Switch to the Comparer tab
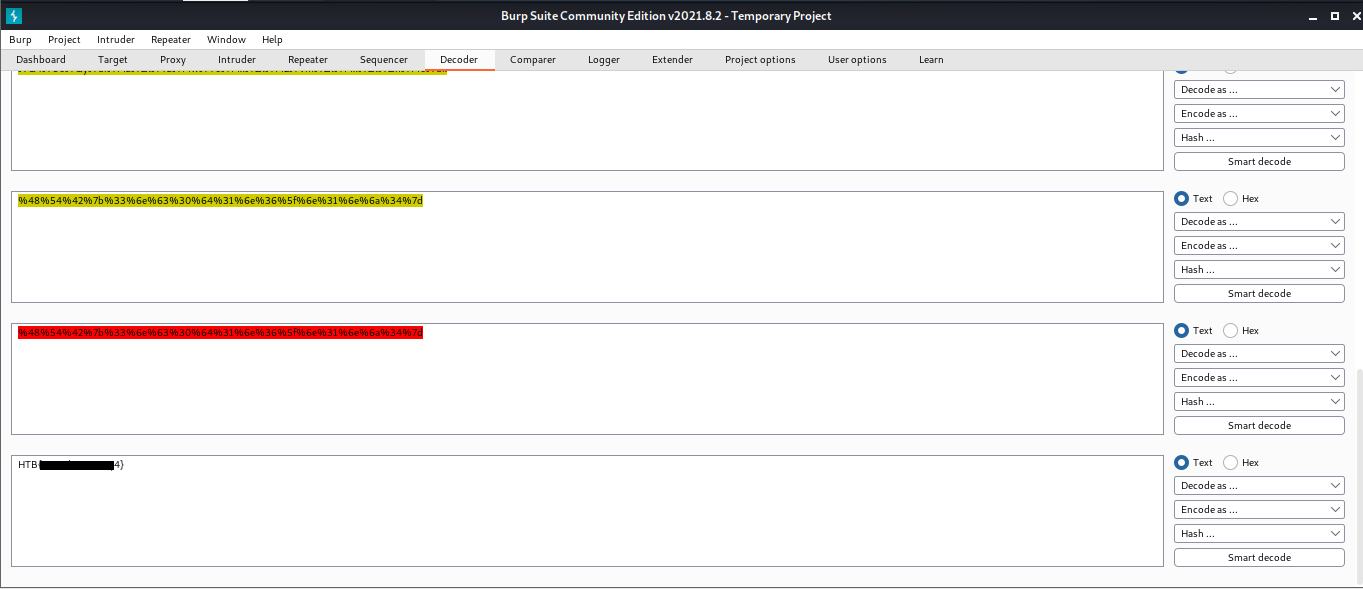 (x=533, y=60)
